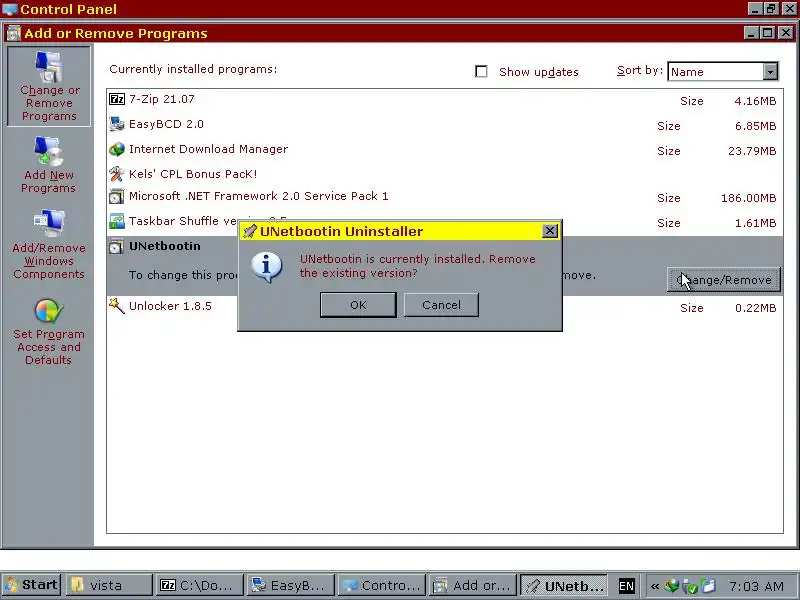
Task: Select Microsoft .NET Framework 2.0 Service Pack 1
Action: tap(445, 197)
